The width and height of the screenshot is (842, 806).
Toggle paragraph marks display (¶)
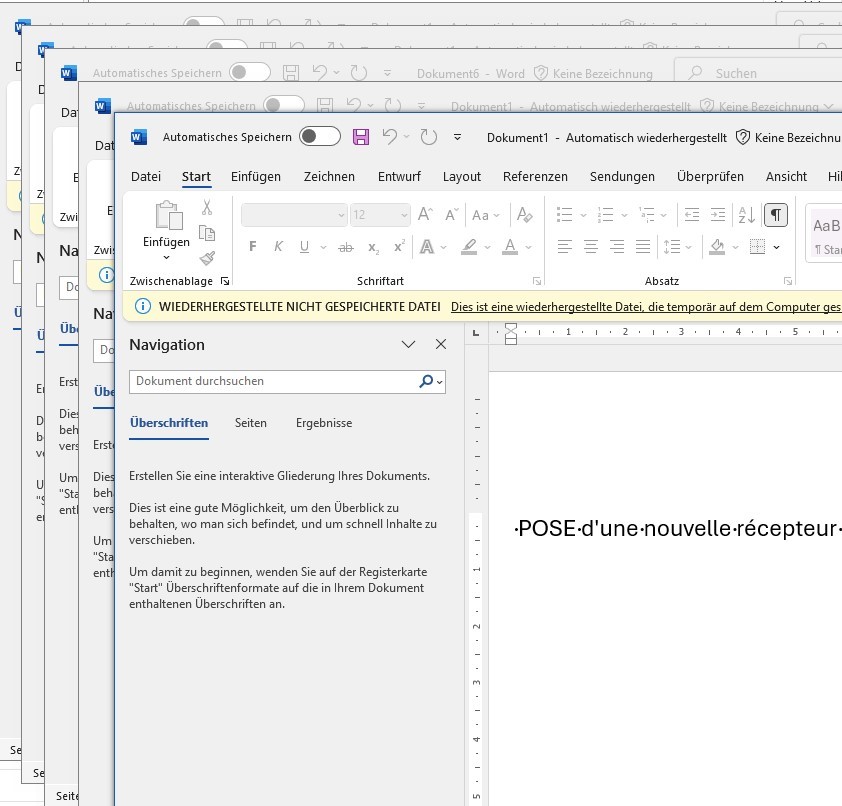coord(775,215)
